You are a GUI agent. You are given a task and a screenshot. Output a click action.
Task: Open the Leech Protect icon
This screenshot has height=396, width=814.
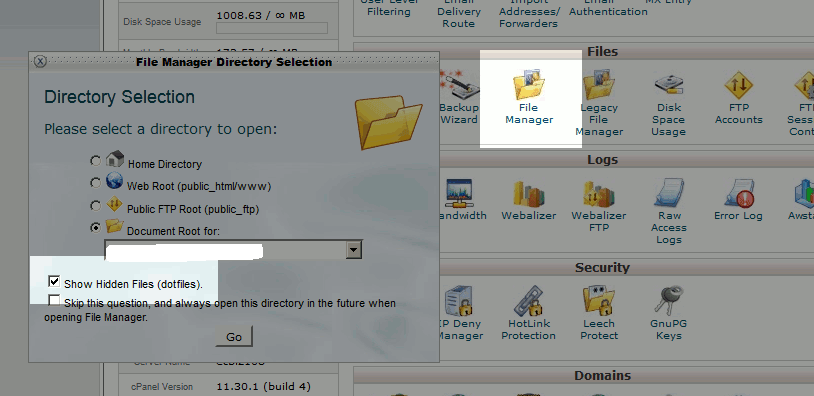point(599,301)
